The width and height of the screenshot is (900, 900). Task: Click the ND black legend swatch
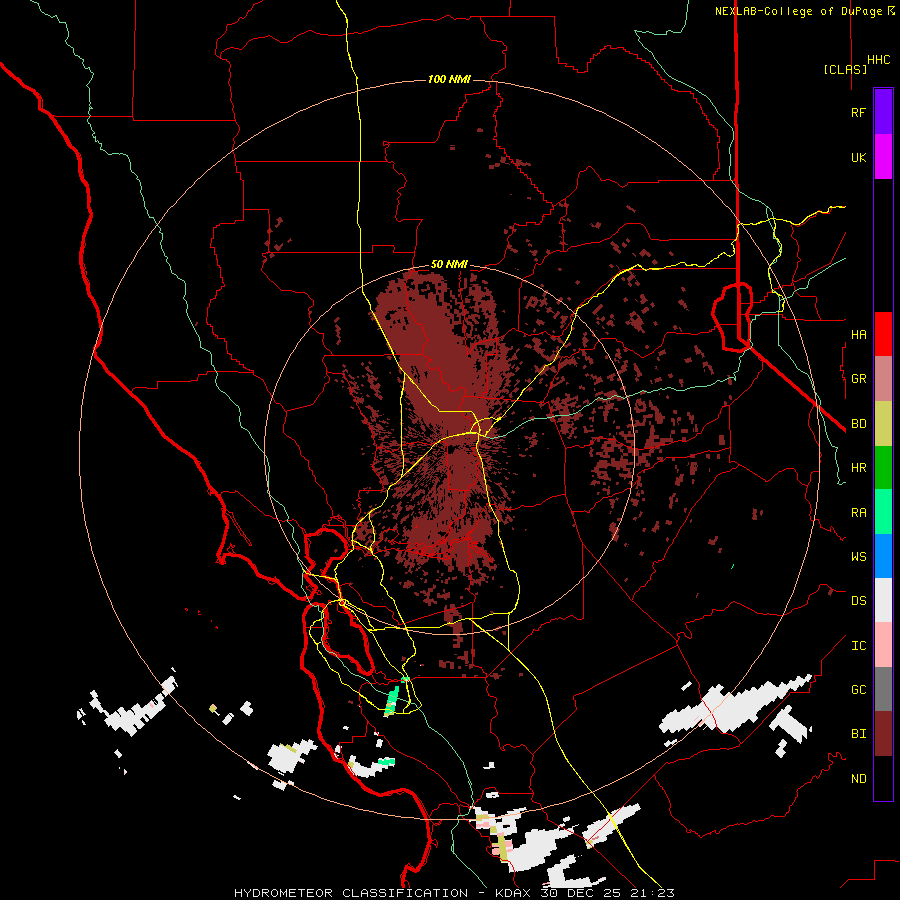(883, 778)
